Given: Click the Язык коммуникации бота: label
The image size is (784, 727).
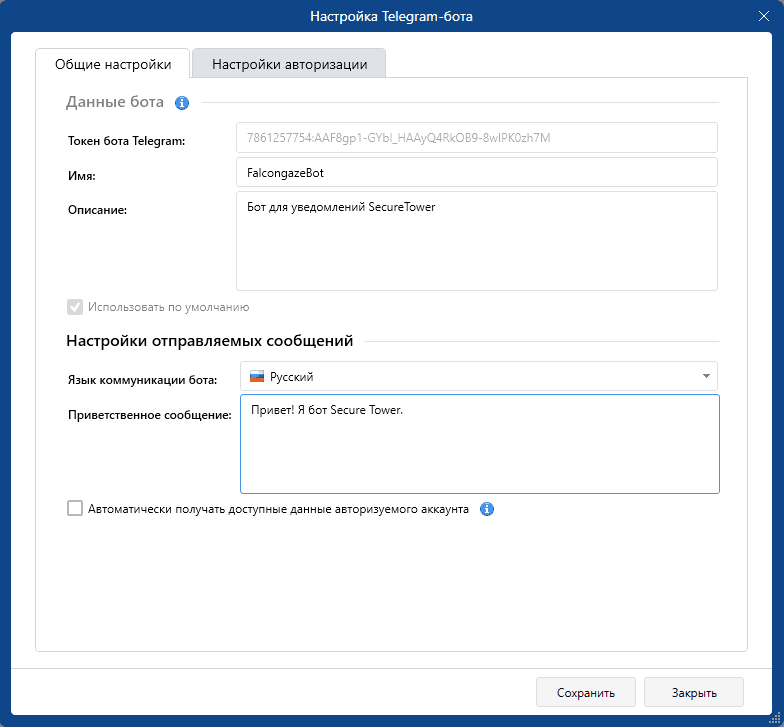Looking at the screenshot, I should (x=142, y=380).
